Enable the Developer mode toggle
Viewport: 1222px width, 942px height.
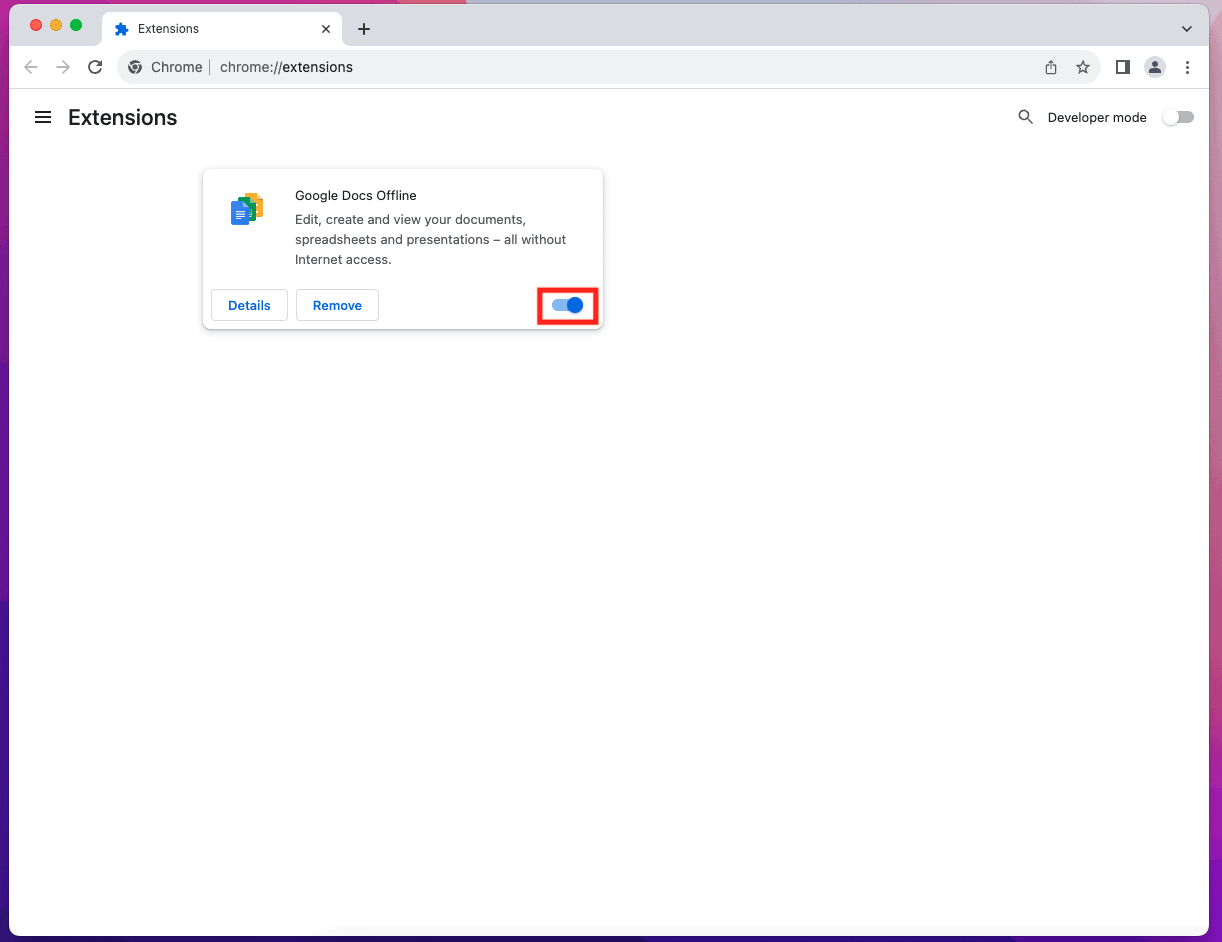click(x=1178, y=117)
